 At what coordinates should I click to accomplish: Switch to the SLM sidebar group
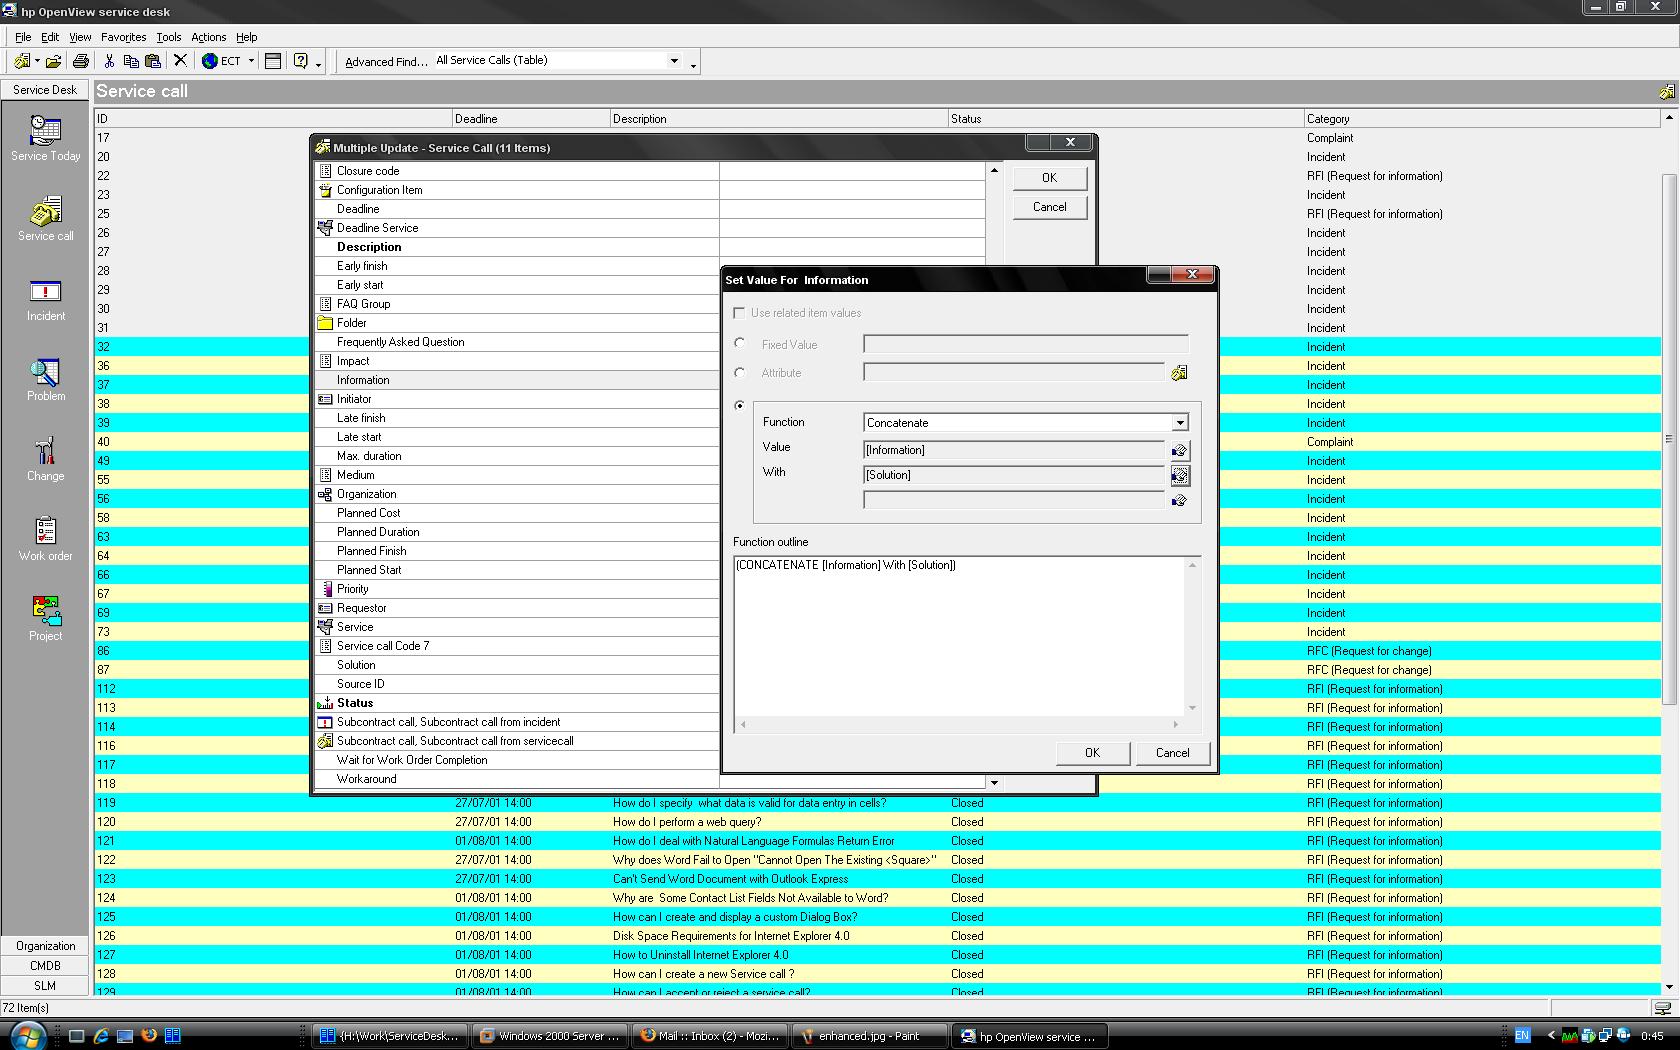click(x=45, y=985)
